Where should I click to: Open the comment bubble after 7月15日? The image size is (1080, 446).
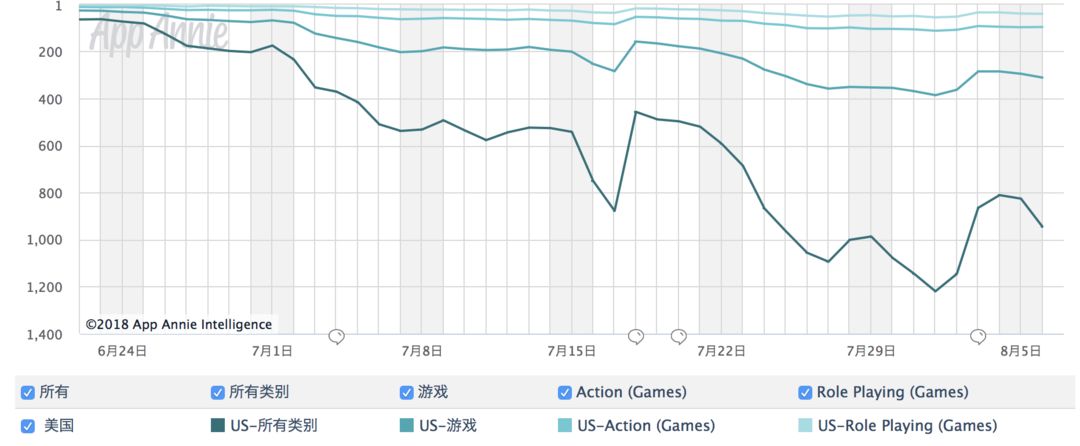pos(636,337)
